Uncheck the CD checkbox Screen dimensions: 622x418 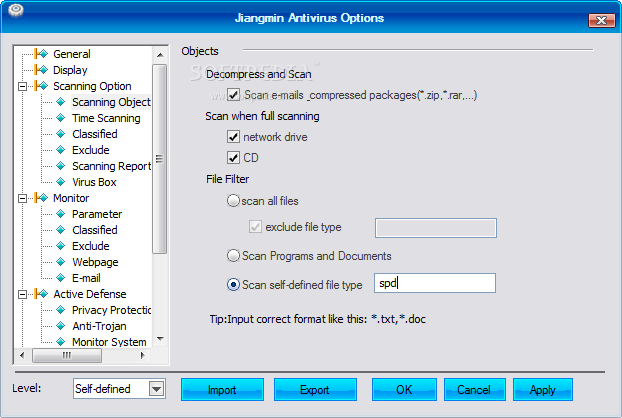coord(233,157)
